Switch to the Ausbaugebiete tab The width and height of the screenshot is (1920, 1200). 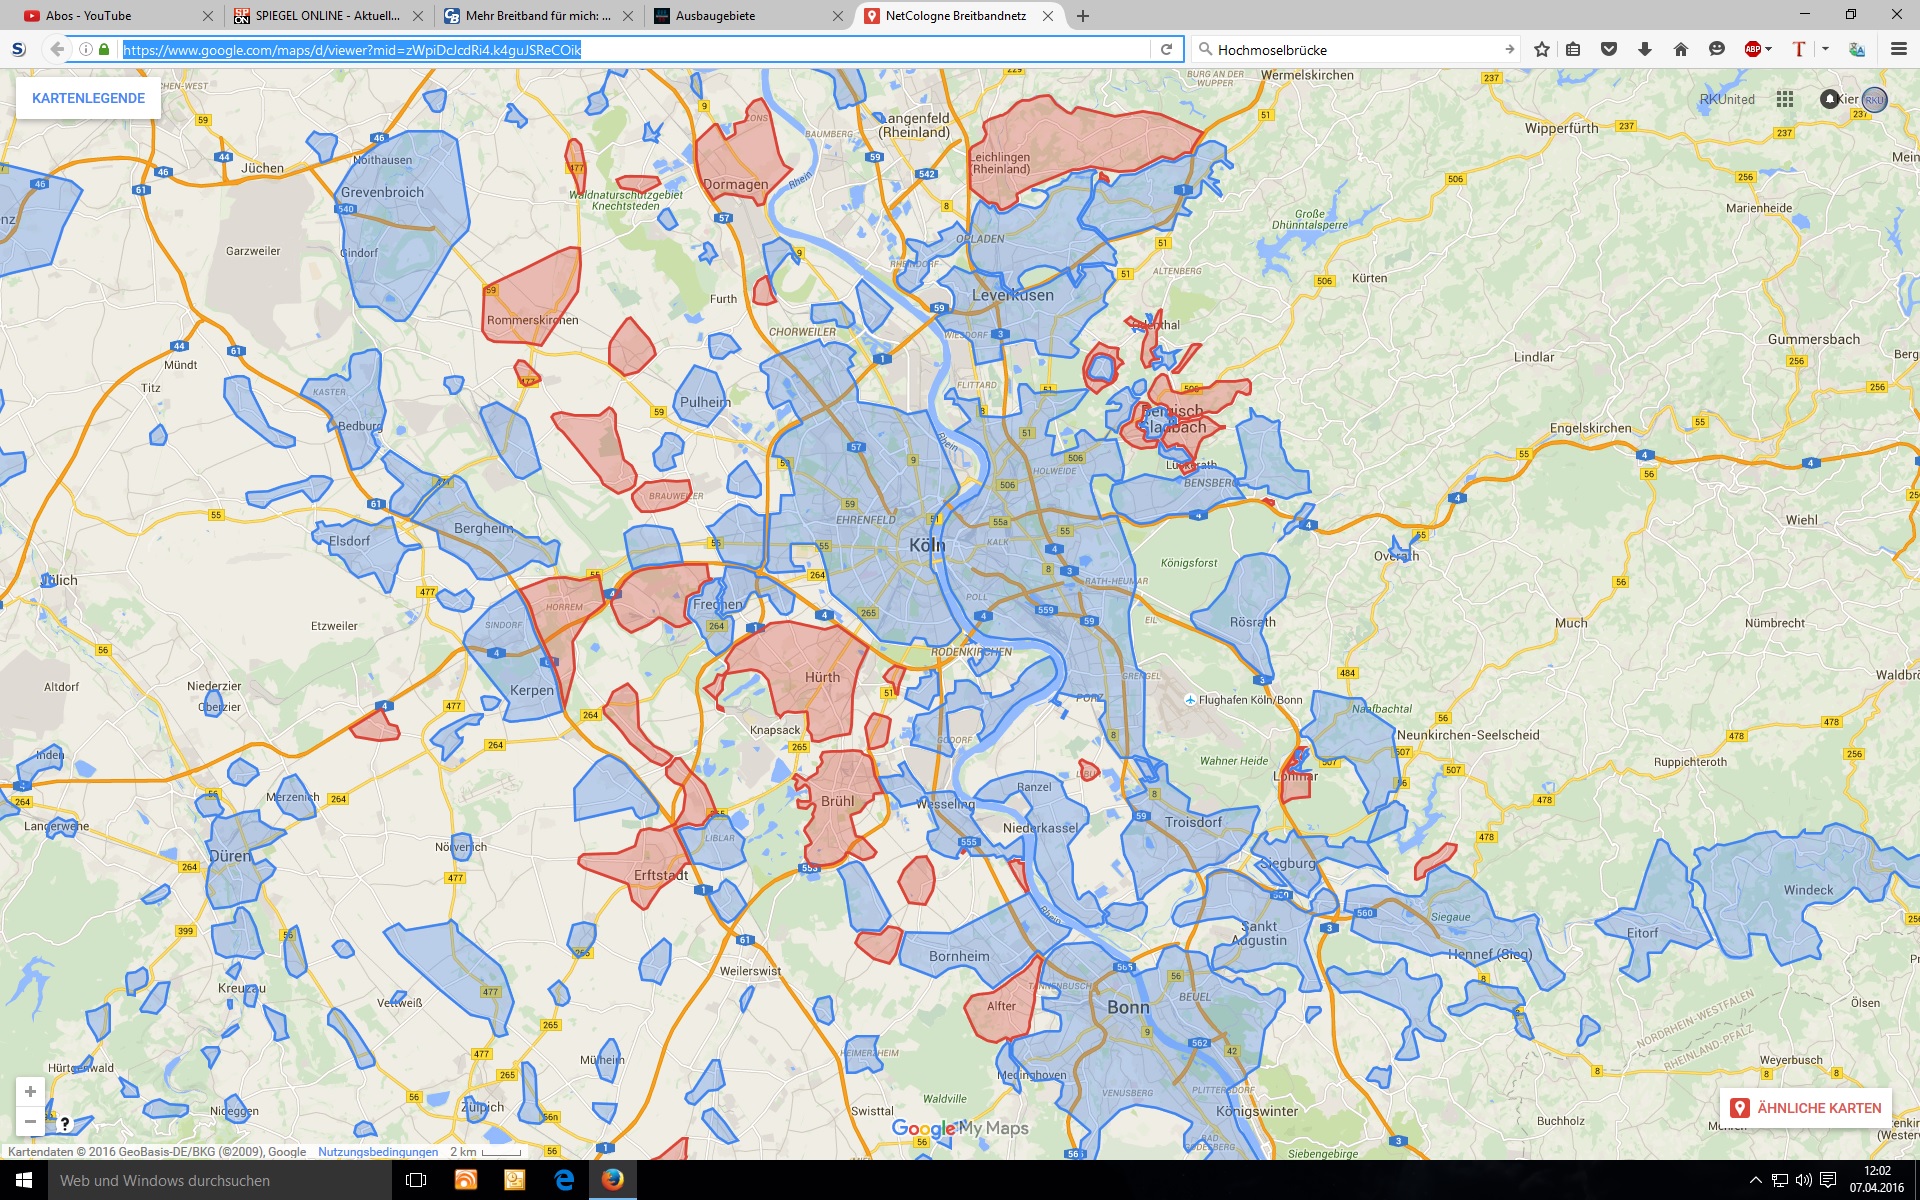[716, 16]
